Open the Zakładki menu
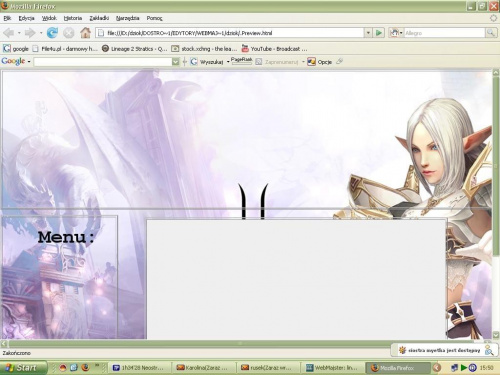500x375 pixels. (x=99, y=18)
